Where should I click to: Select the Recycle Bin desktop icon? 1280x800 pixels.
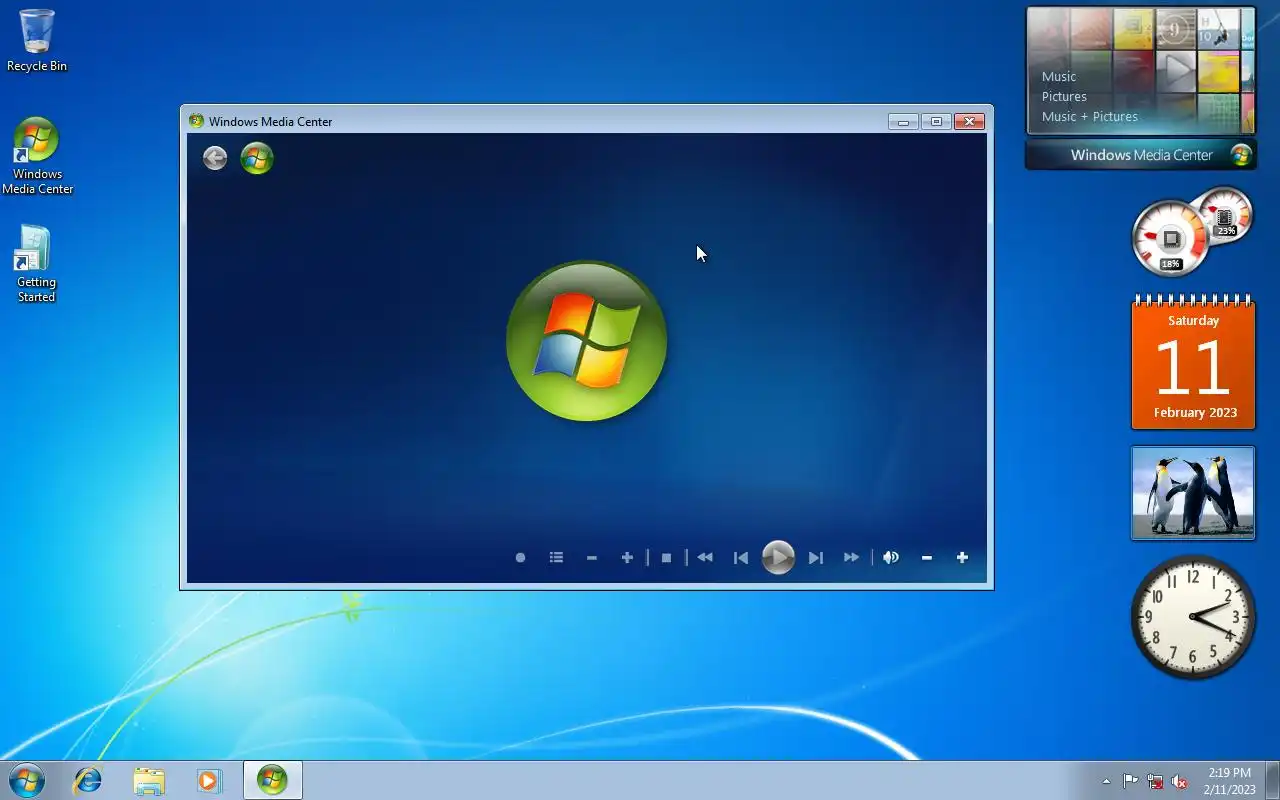(x=37, y=41)
